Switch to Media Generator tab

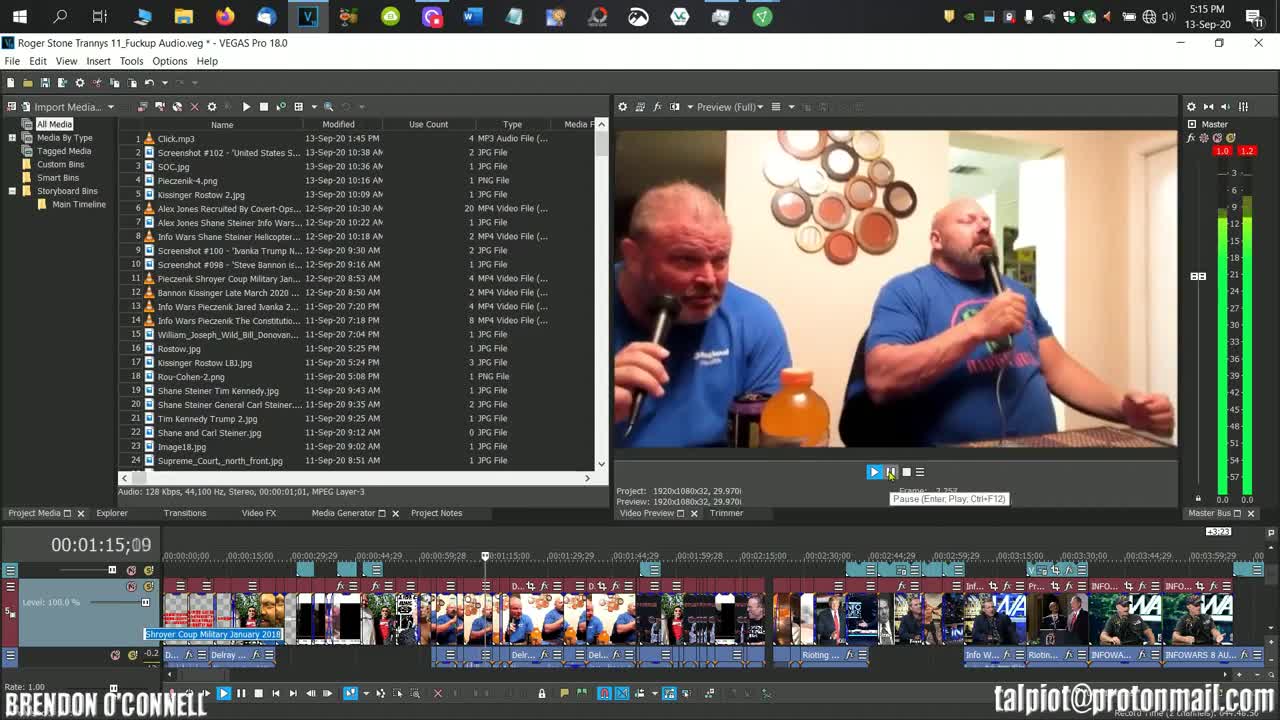click(343, 513)
